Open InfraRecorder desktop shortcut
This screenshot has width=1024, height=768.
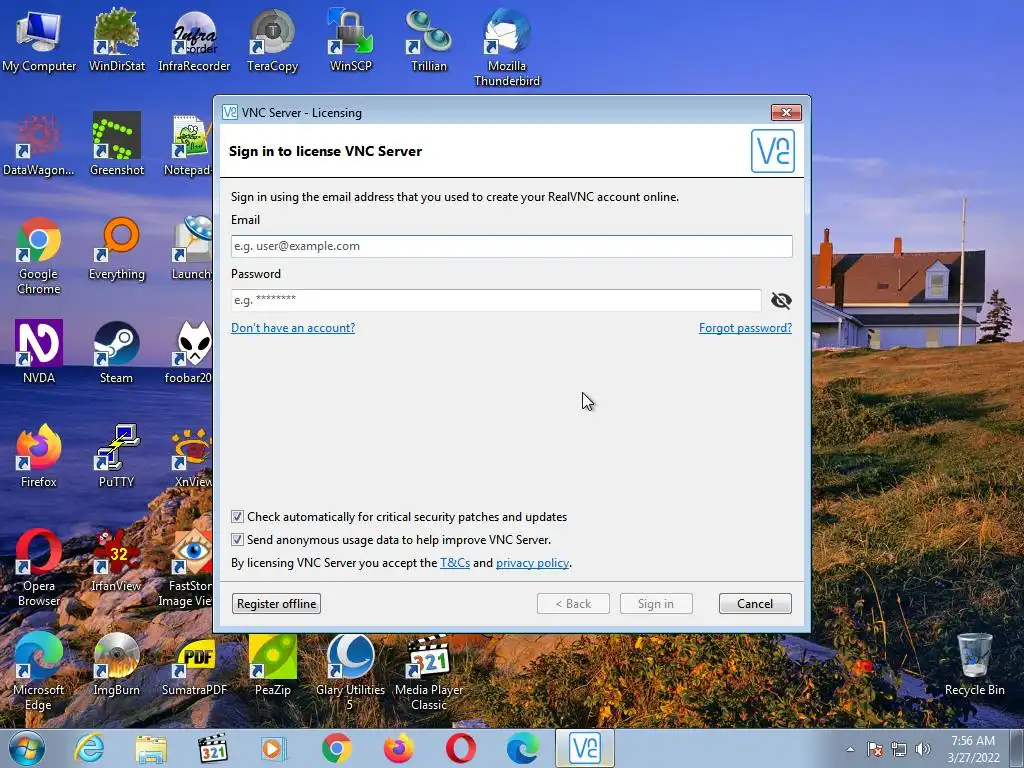[x=194, y=40]
